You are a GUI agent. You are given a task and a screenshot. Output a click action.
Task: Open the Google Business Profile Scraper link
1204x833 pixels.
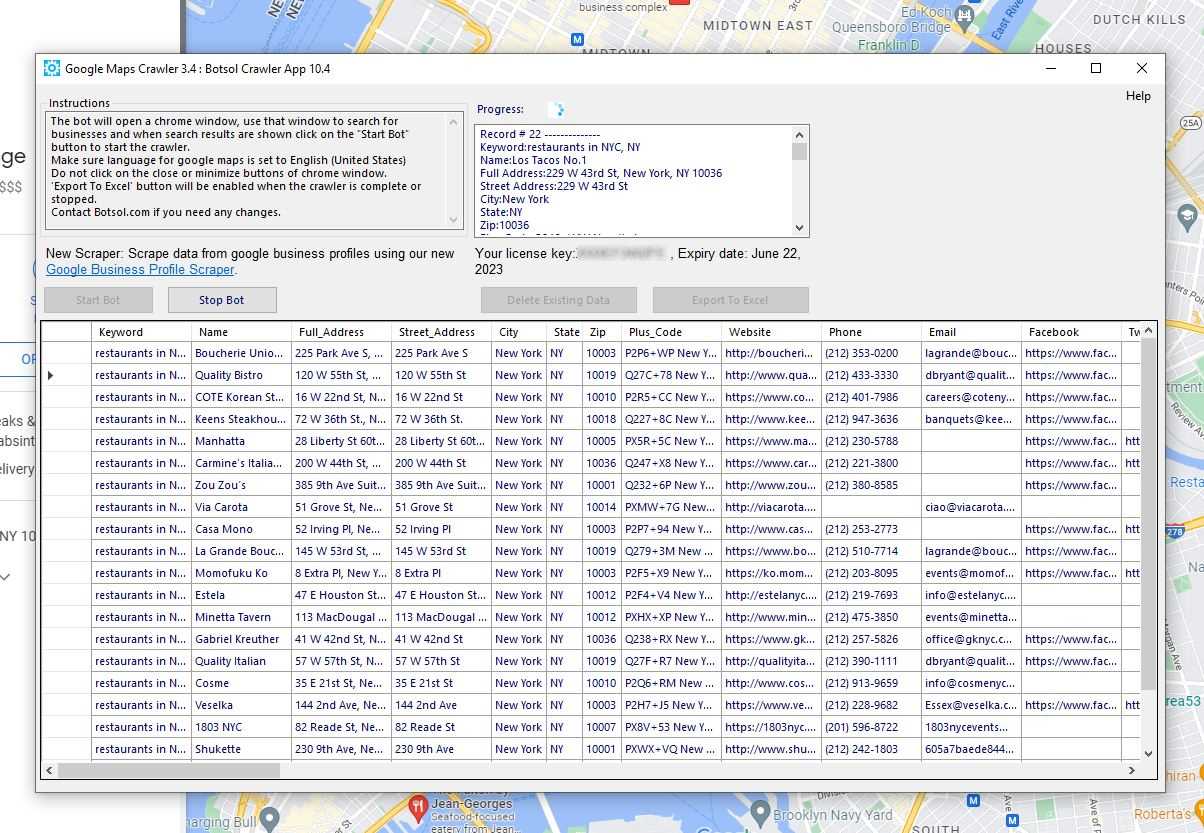tap(141, 270)
